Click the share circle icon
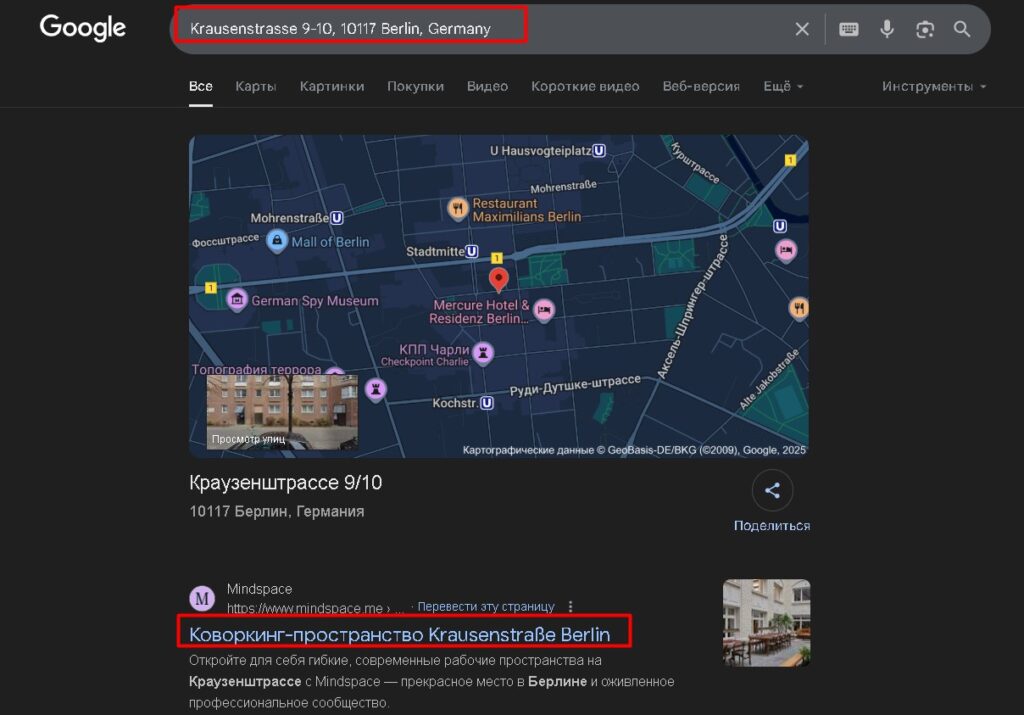The height and width of the screenshot is (715, 1024). (x=772, y=490)
